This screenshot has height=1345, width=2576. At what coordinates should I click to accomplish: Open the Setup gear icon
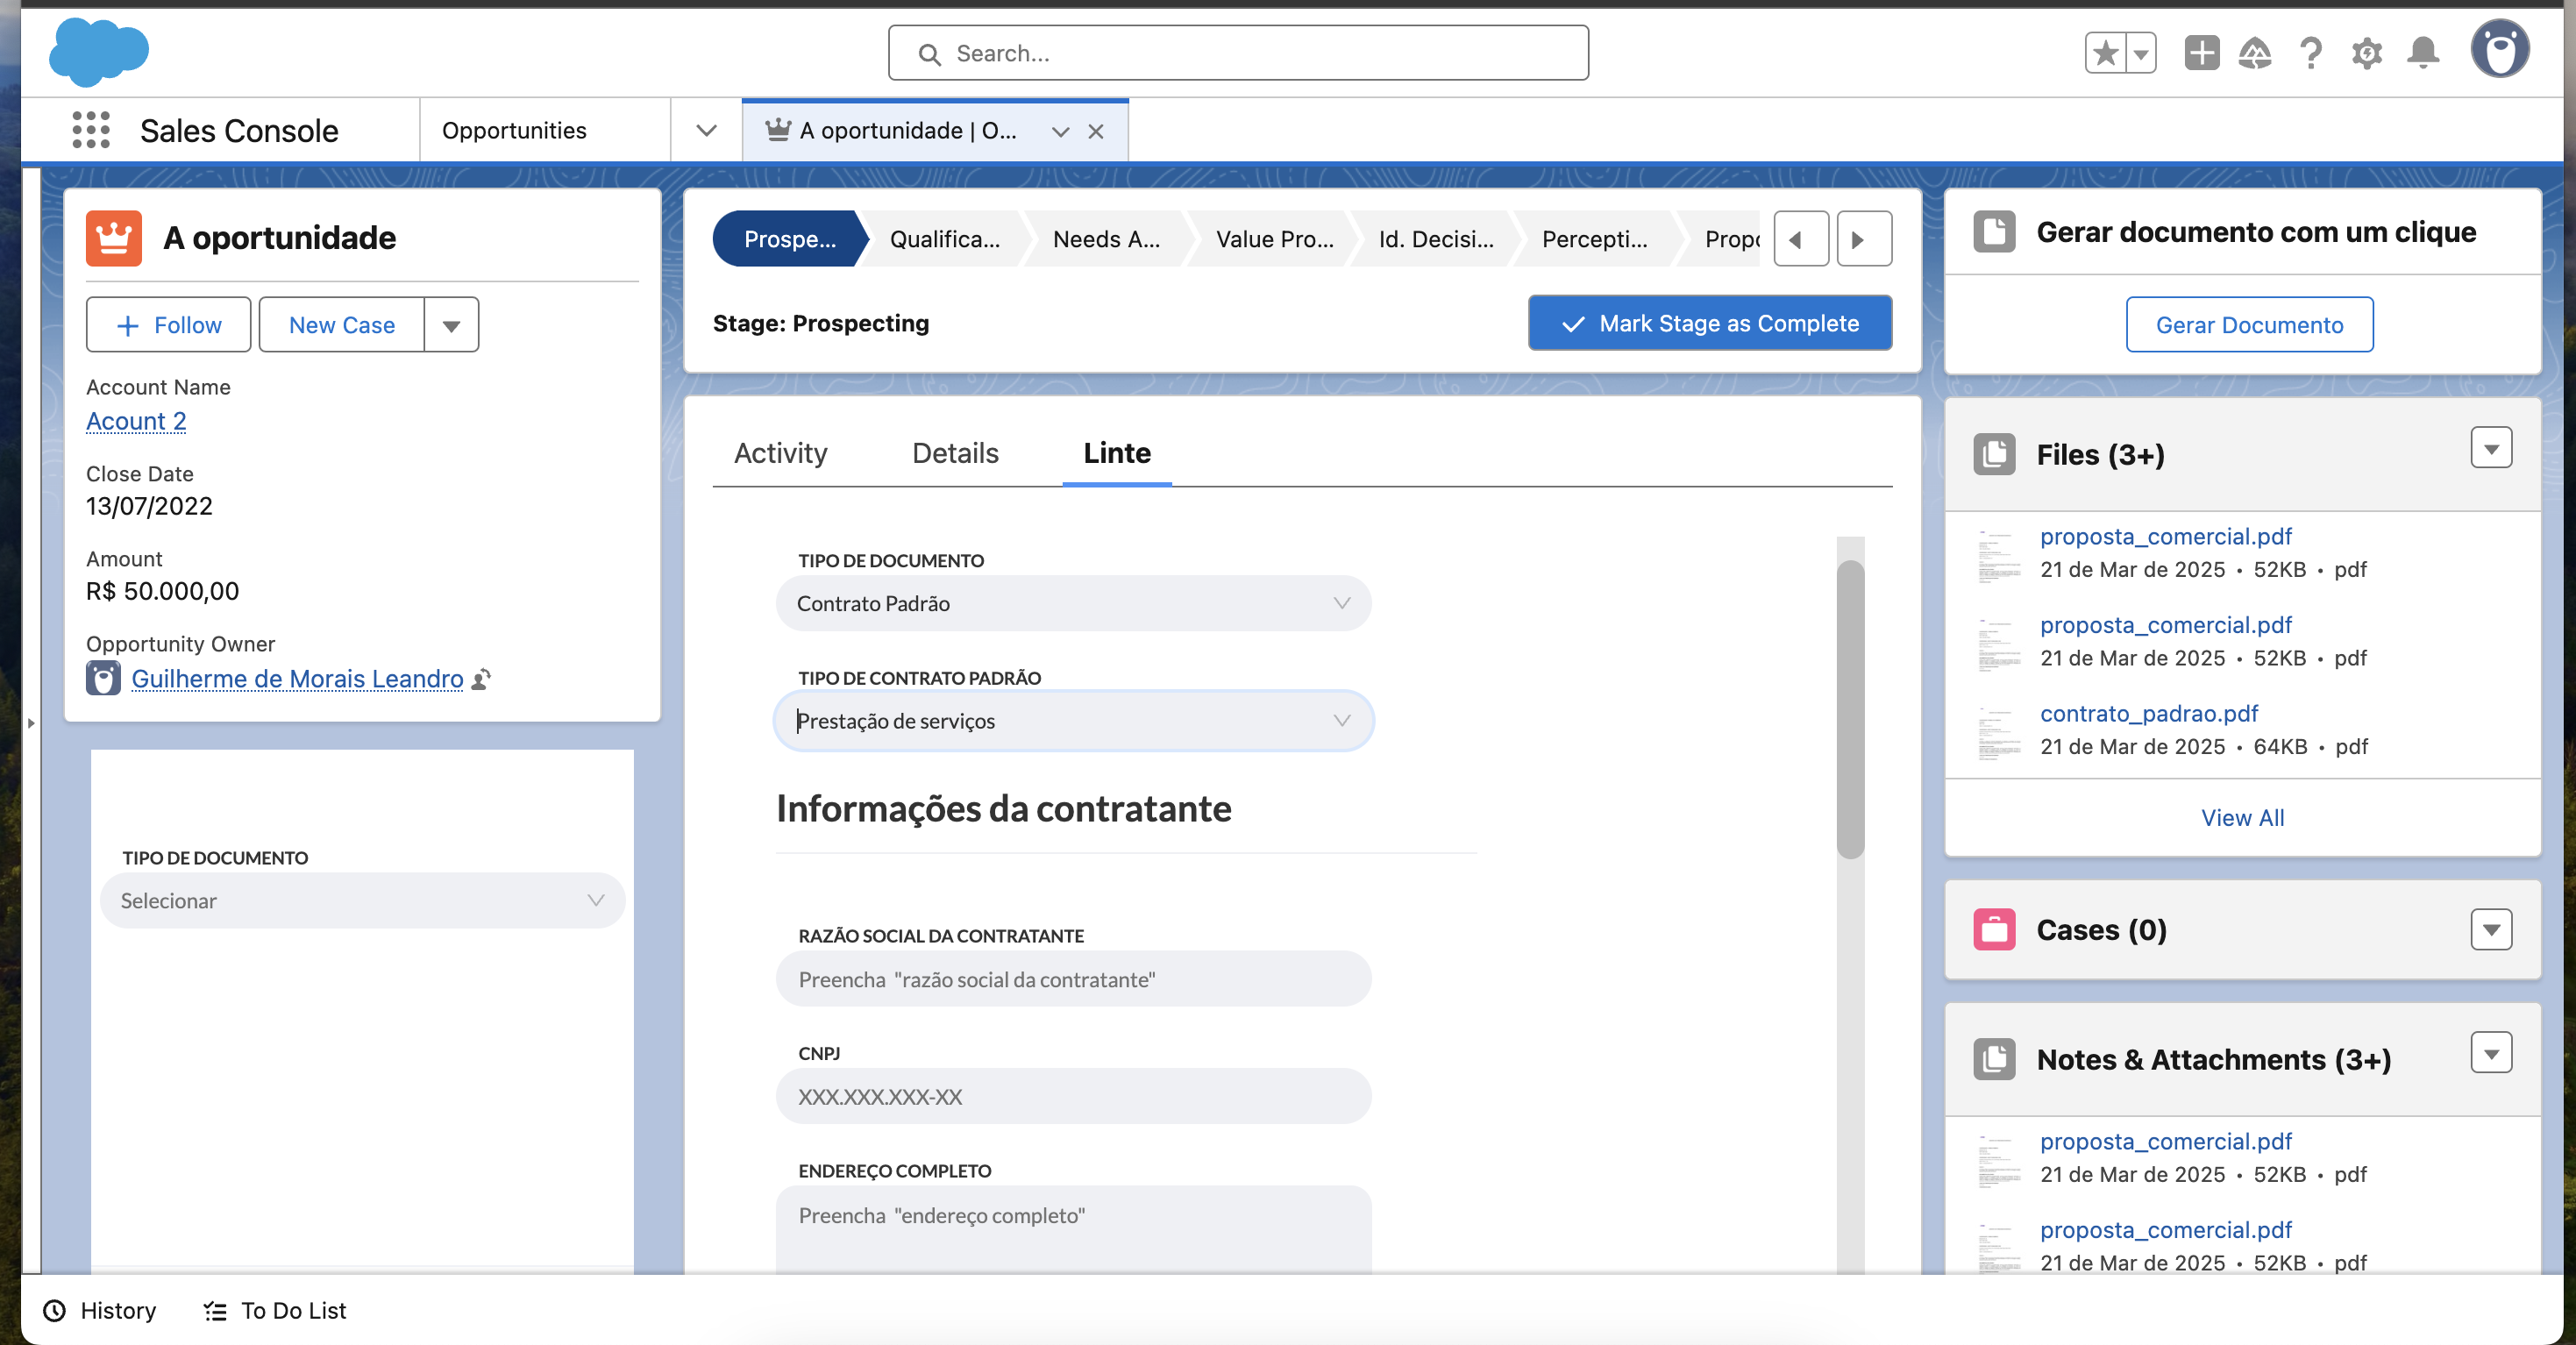[x=2366, y=53]
